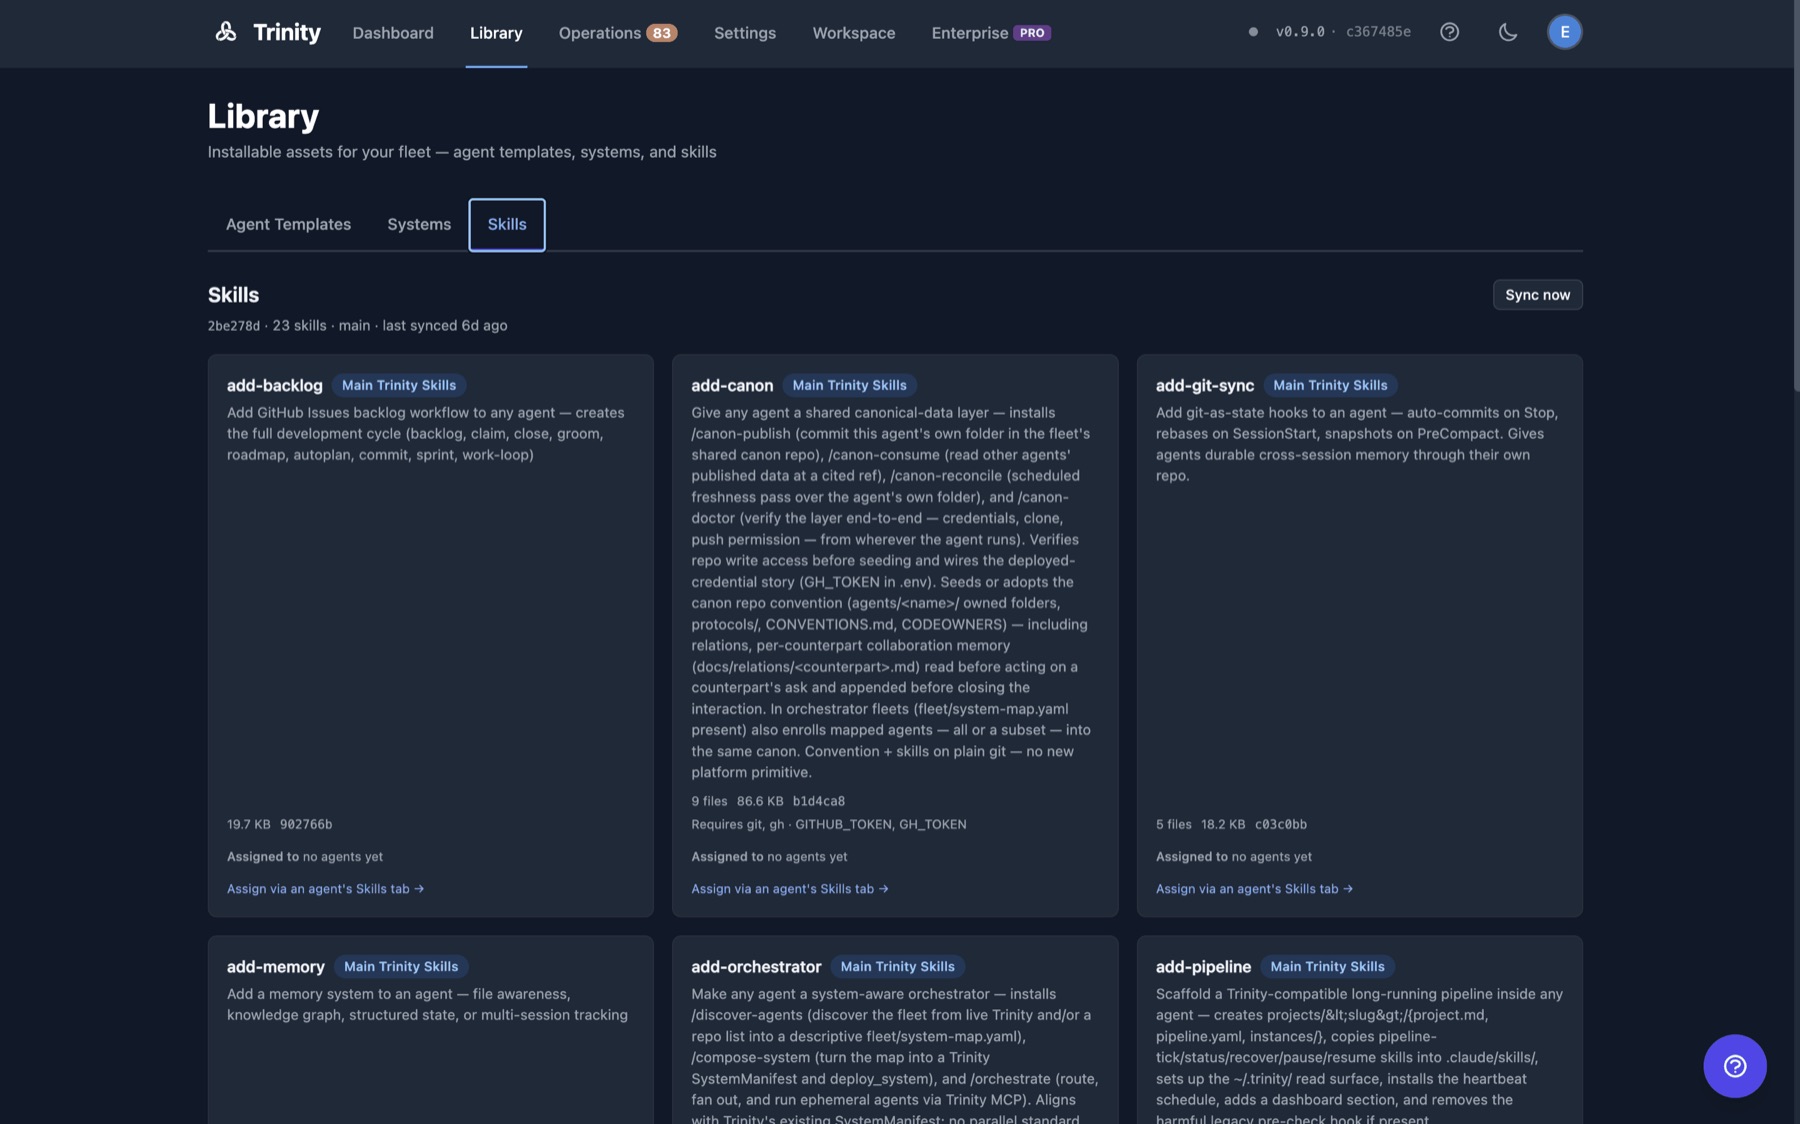Screen dimensions: 1800x1124
Task: Open the Library nav item
Action: [496, 33]
